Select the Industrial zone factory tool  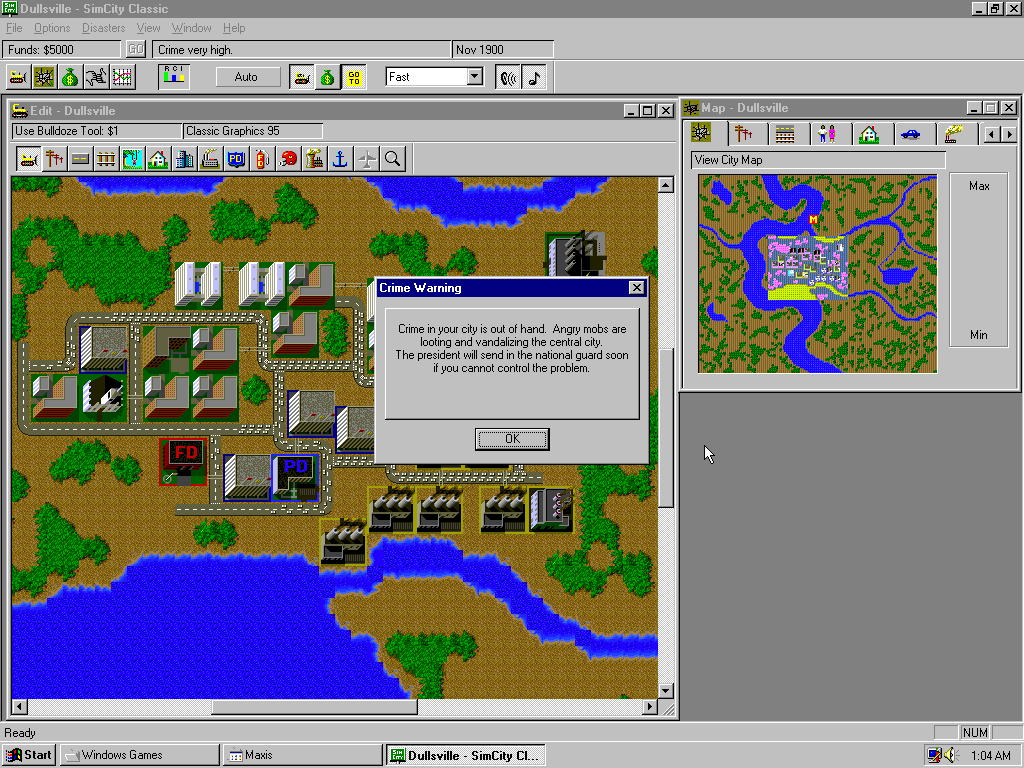(210, 159)
